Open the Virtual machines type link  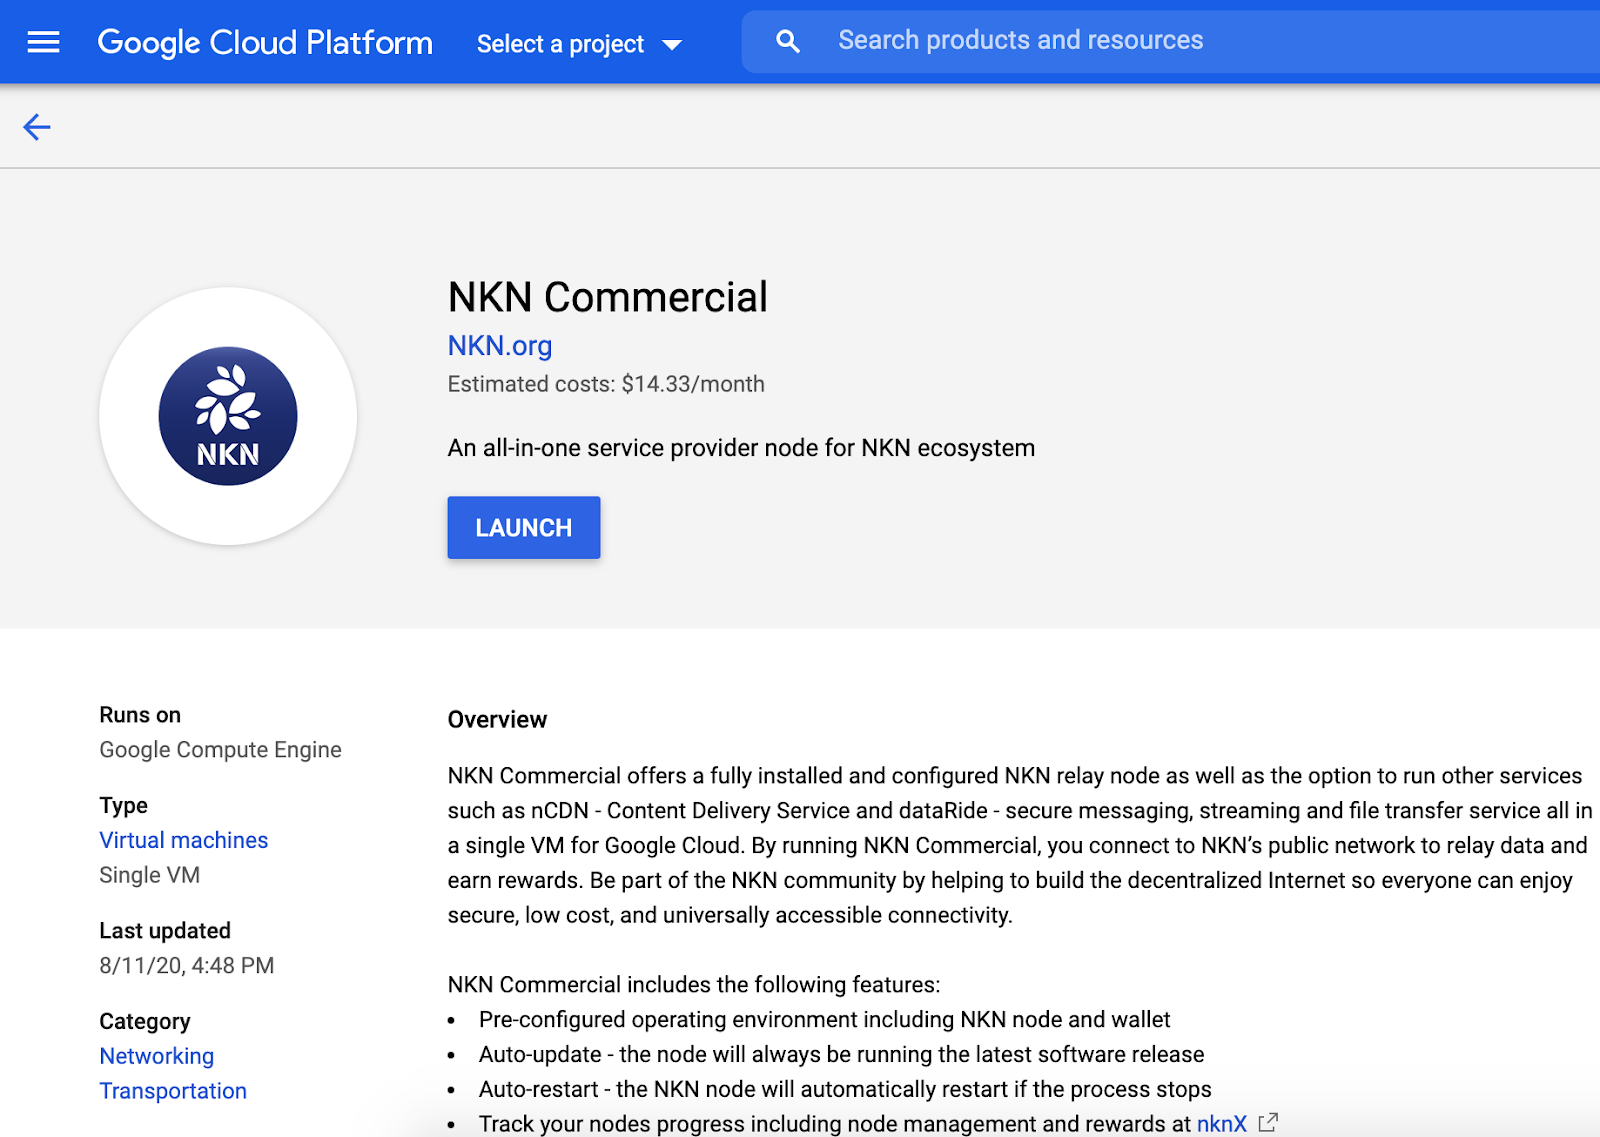pyautogui.click(x=184, y=840)
